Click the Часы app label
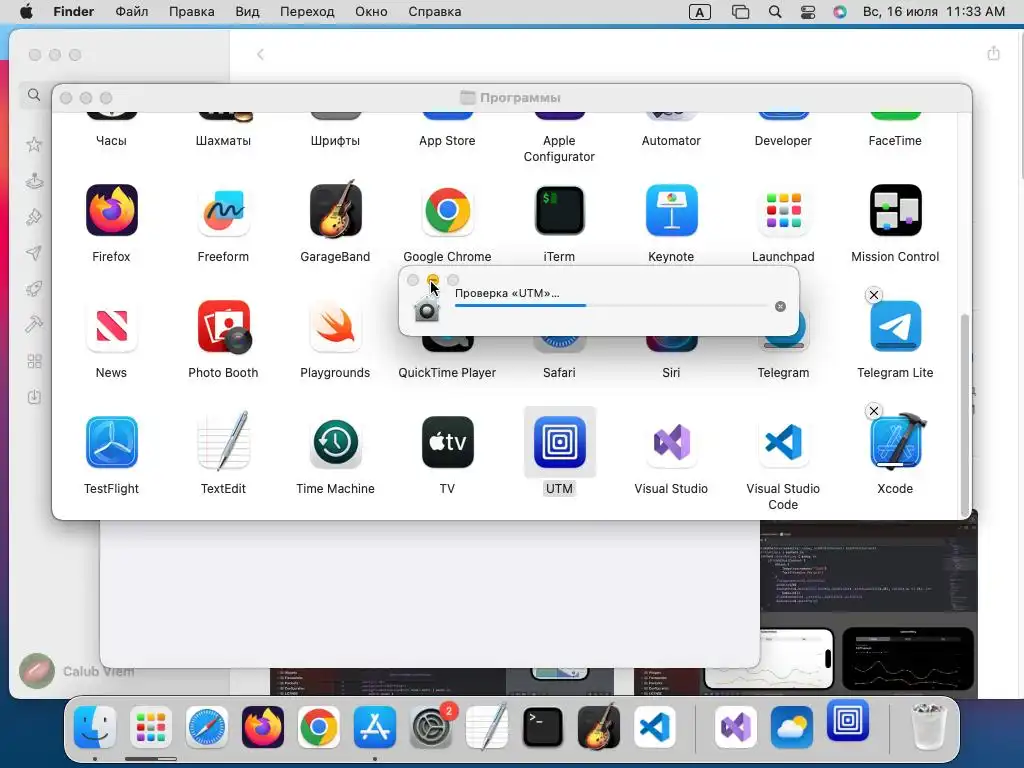 (x=111, y=140)
